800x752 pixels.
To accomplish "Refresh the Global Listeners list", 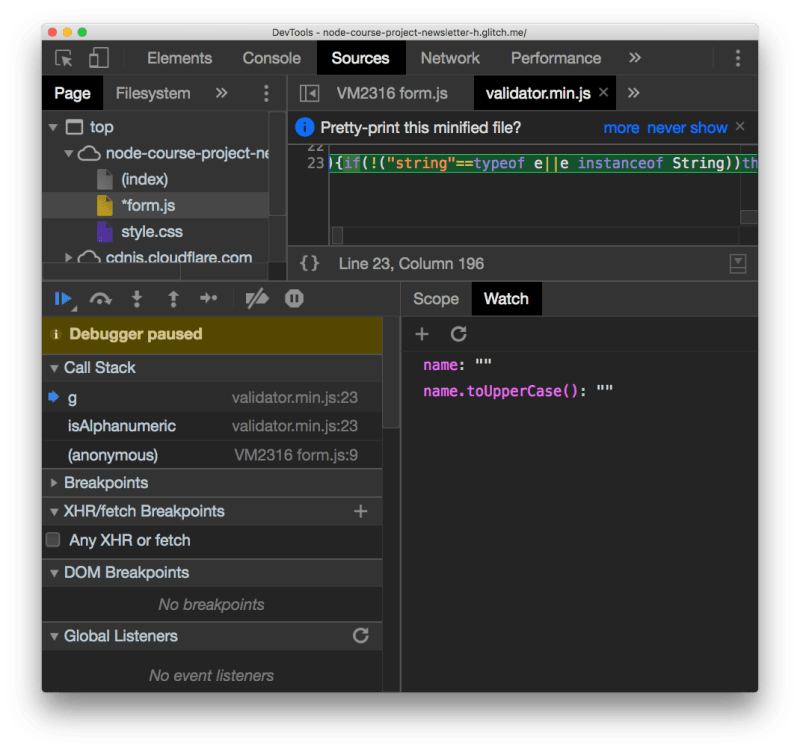I will [362, 636].
